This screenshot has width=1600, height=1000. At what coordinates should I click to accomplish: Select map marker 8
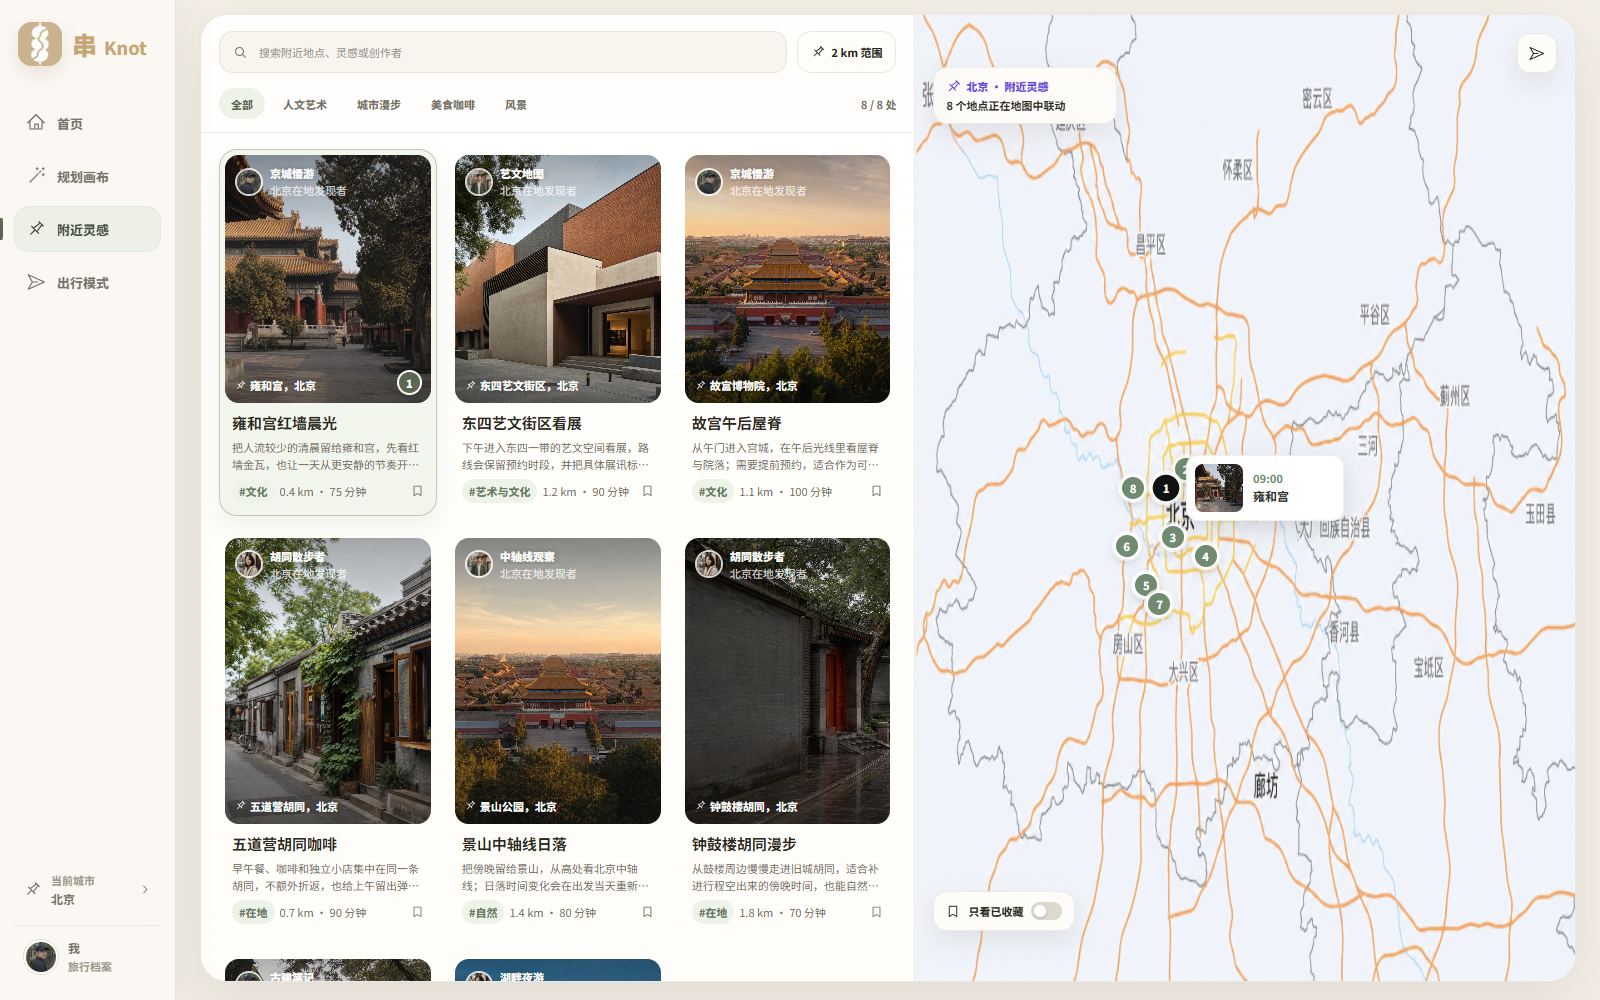(x=1132, y=488)
